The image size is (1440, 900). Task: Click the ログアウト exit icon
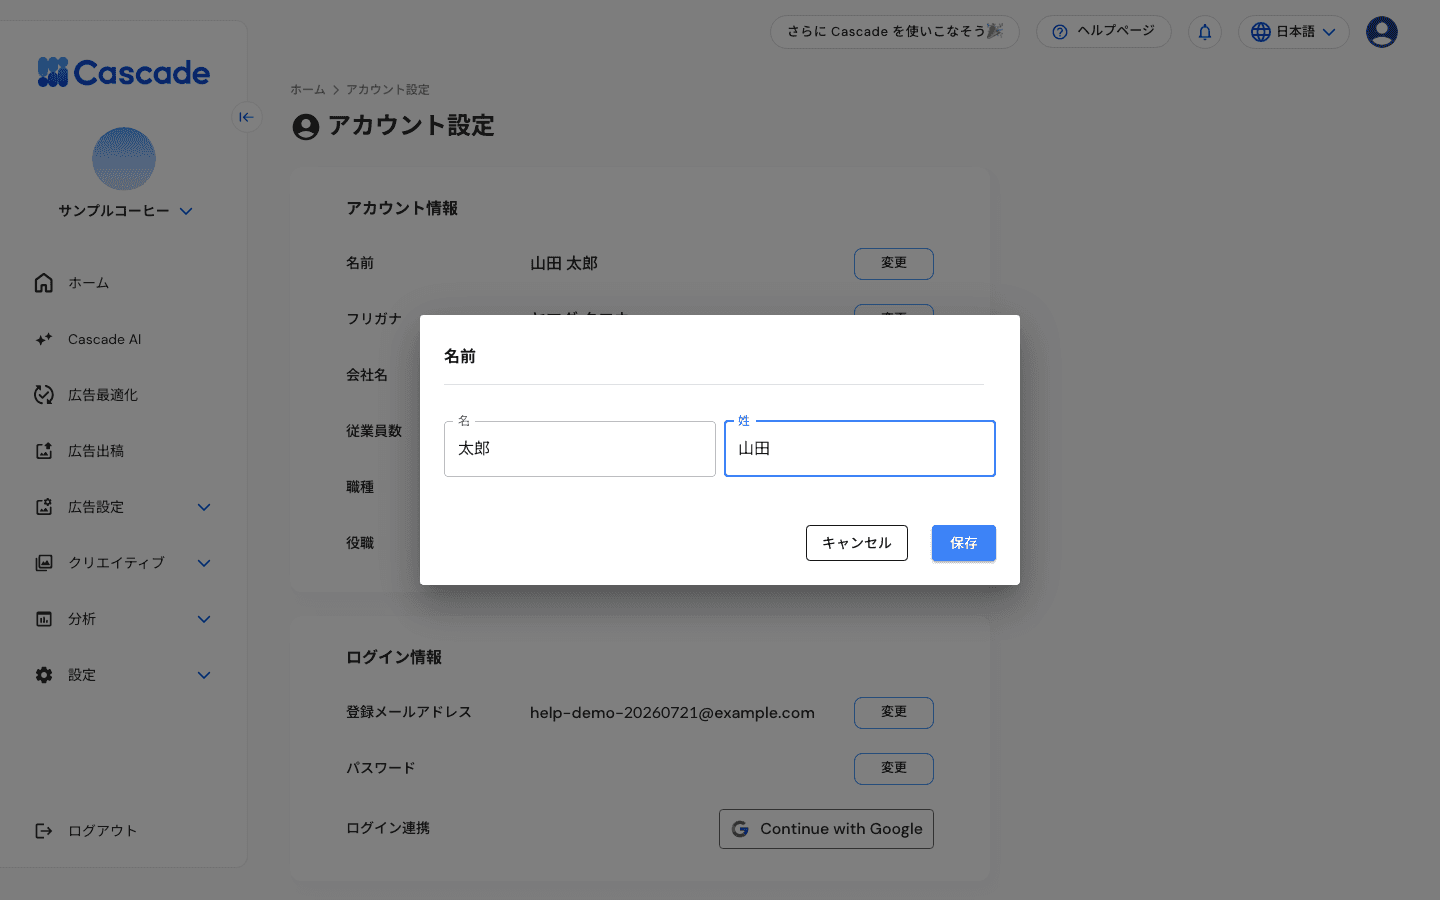pyautogui.click(x=44, y=831)
